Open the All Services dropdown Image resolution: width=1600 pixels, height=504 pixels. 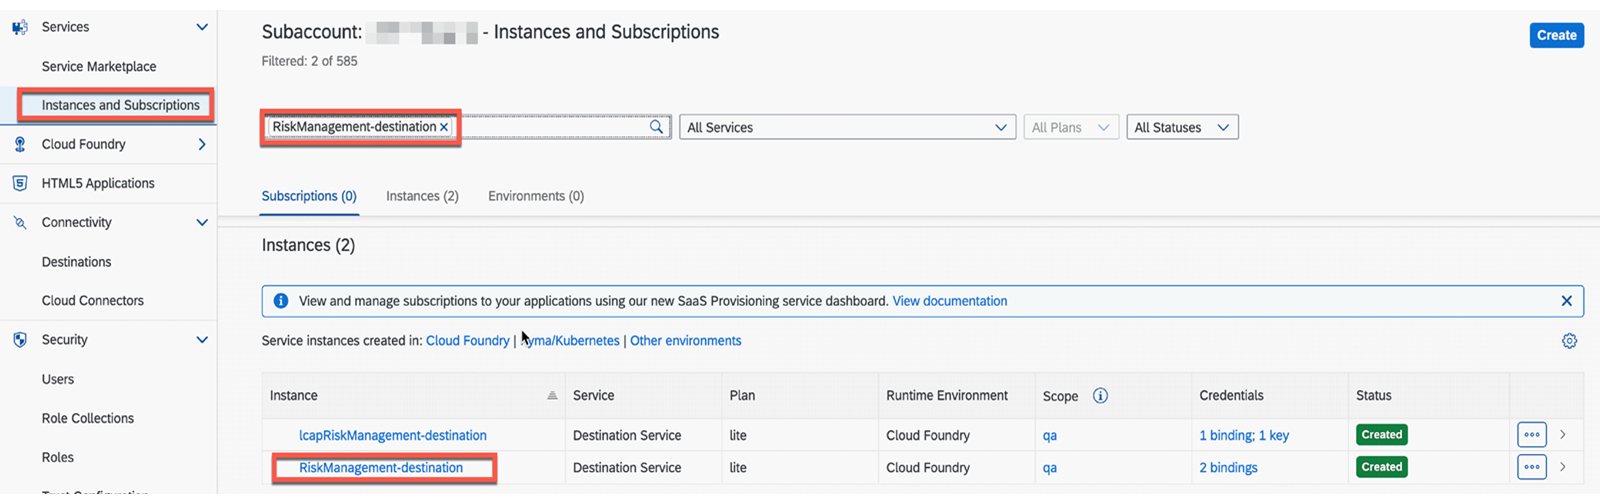(x=847, y=127)
